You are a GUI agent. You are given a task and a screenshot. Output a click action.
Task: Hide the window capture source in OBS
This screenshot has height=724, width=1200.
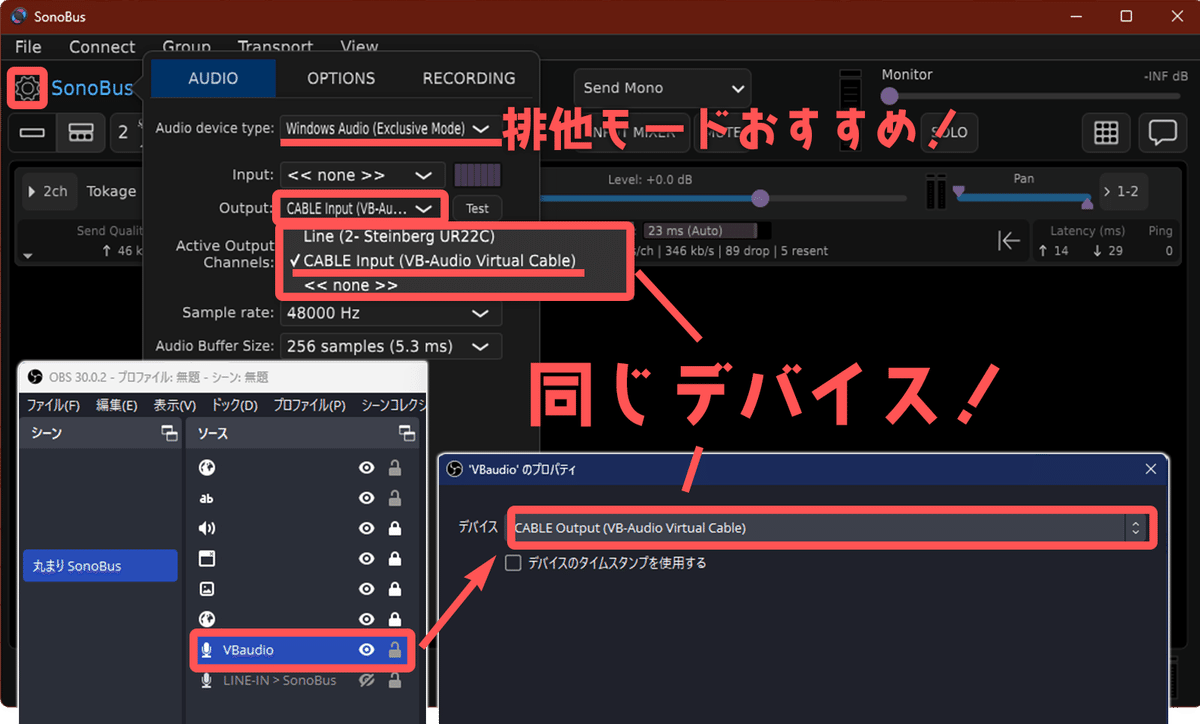[367, 558]
